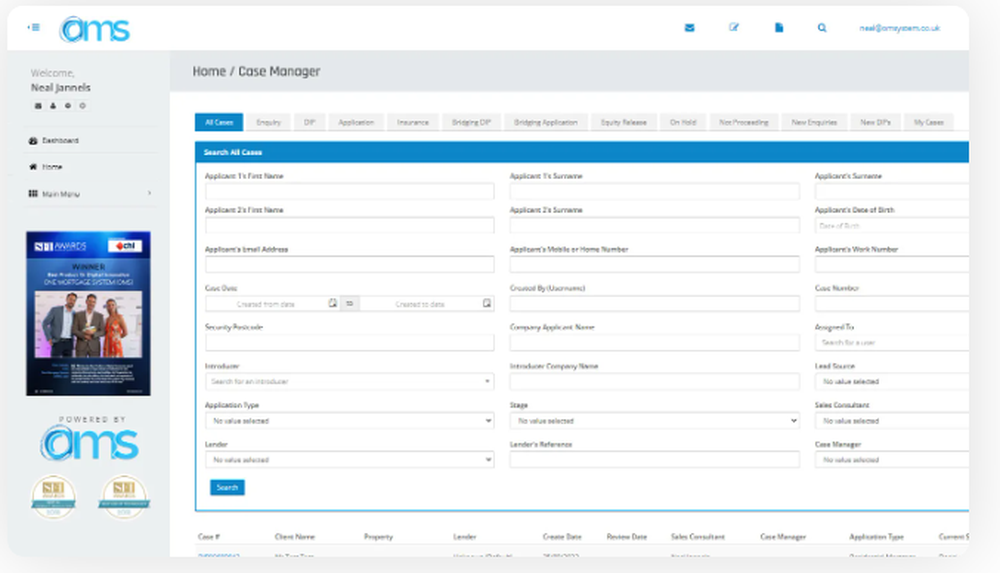Open the Application Type dropdown

pyautogui.click(x=349, y=421)
